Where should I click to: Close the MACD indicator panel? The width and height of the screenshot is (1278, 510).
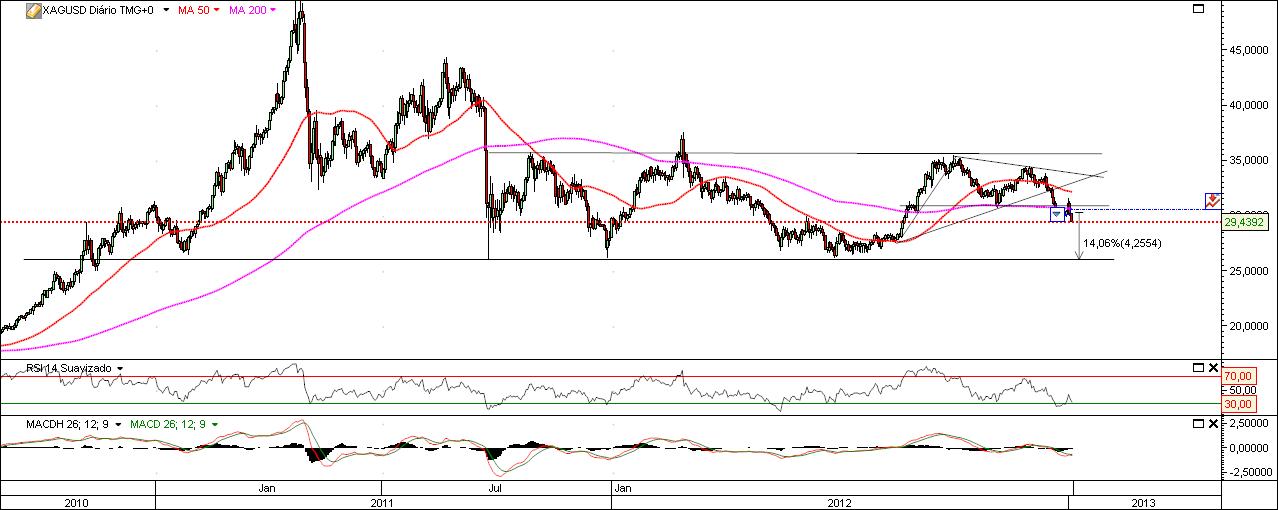click(x=1214, y=425)
